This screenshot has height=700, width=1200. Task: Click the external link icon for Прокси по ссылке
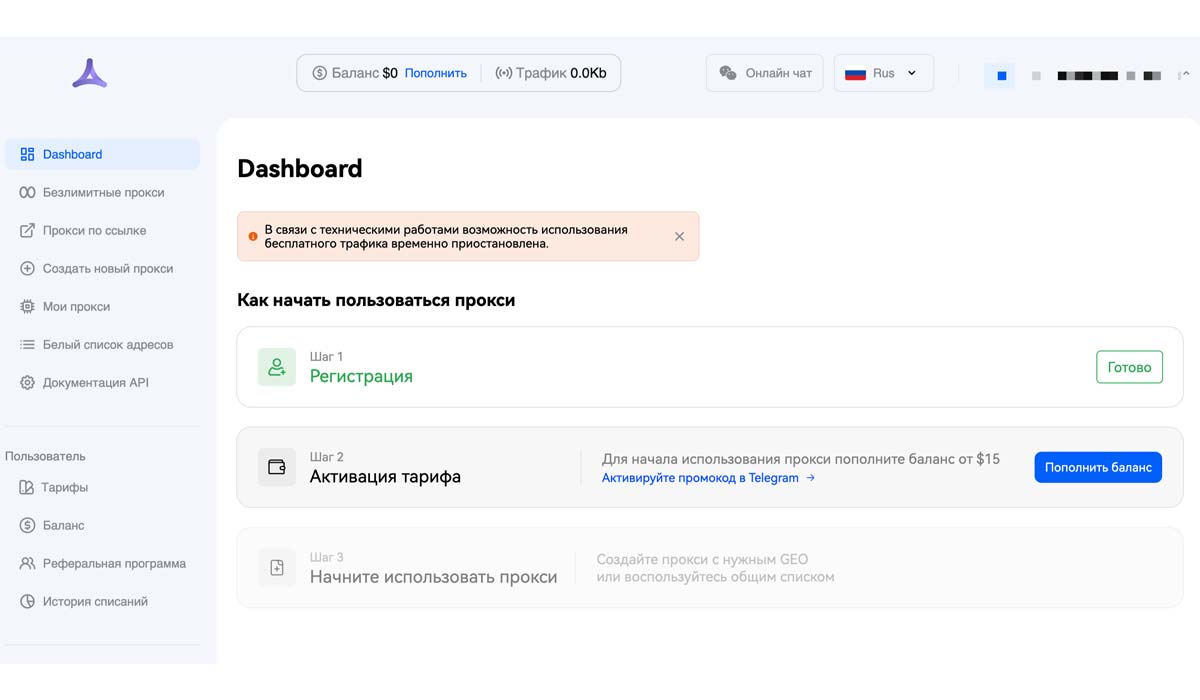click(27, 231)
